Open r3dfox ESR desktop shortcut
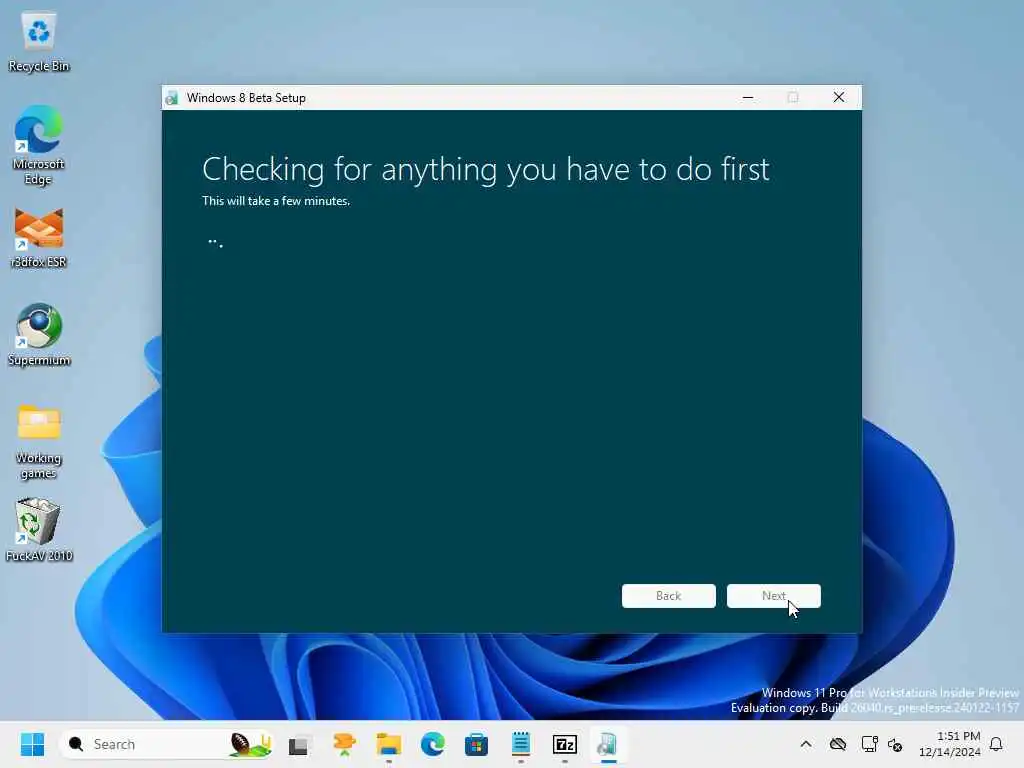The image size is (1024, 768). pos(39,238)
